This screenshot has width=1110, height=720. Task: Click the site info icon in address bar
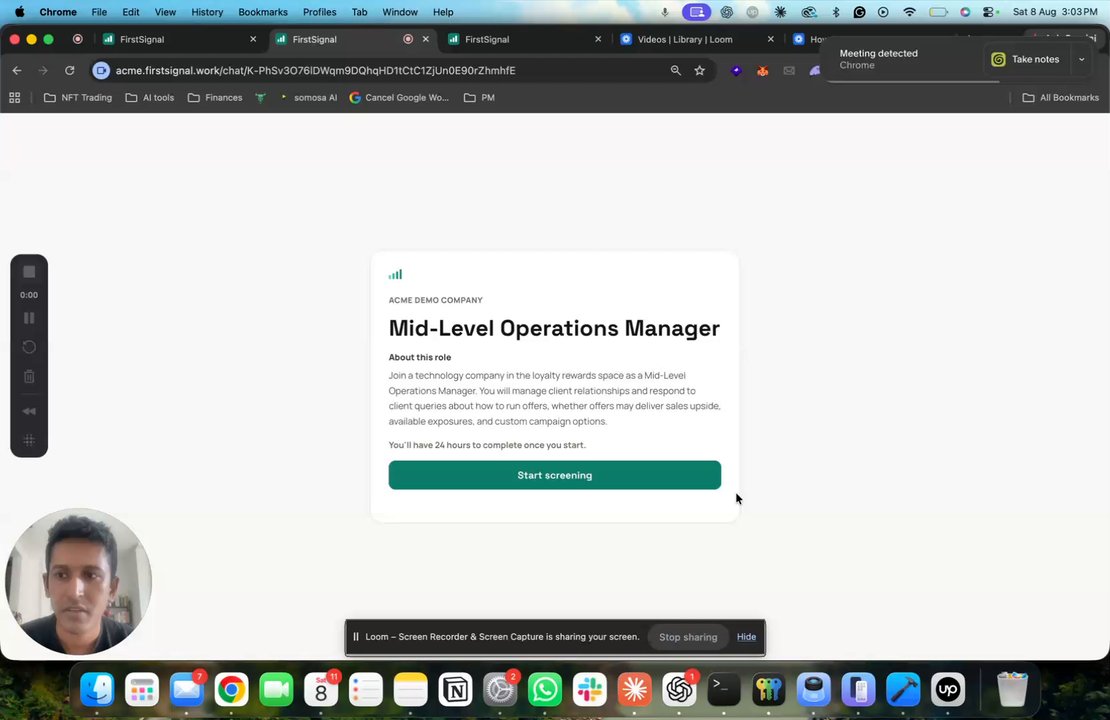[101, 70]
